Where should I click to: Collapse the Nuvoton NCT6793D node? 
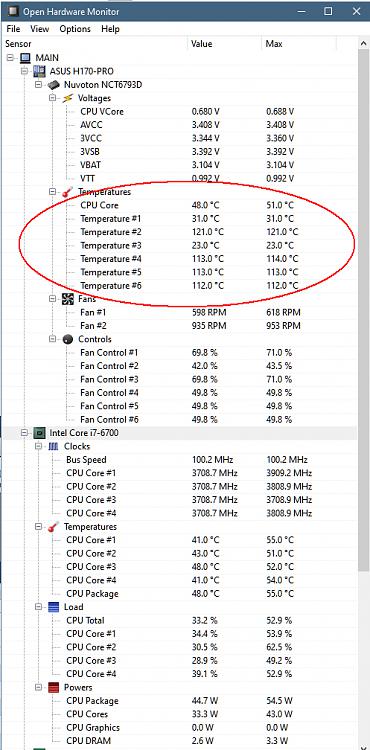point(39,85)
